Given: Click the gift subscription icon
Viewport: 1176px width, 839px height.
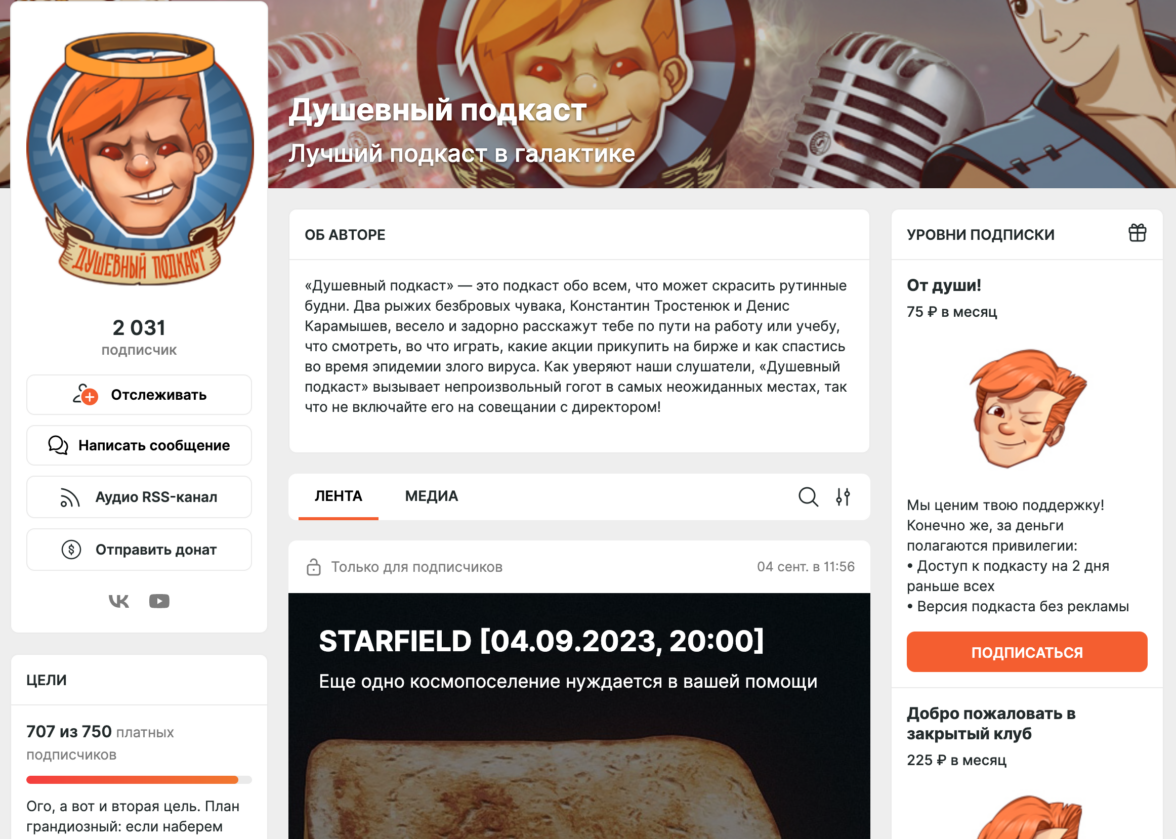Looking at the screenshot, I should [x=1137, y=233].
